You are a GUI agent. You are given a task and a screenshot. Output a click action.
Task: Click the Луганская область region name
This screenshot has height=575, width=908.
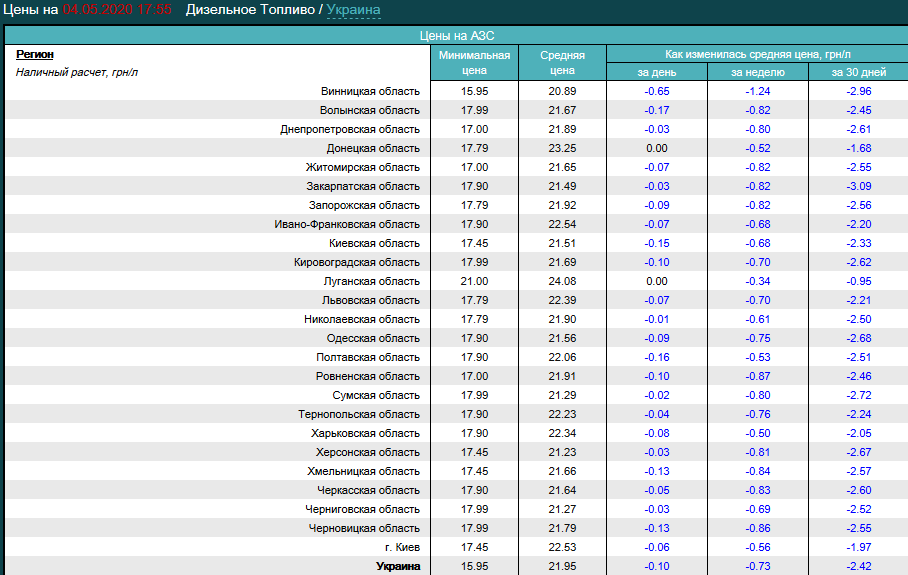point(372,281)
